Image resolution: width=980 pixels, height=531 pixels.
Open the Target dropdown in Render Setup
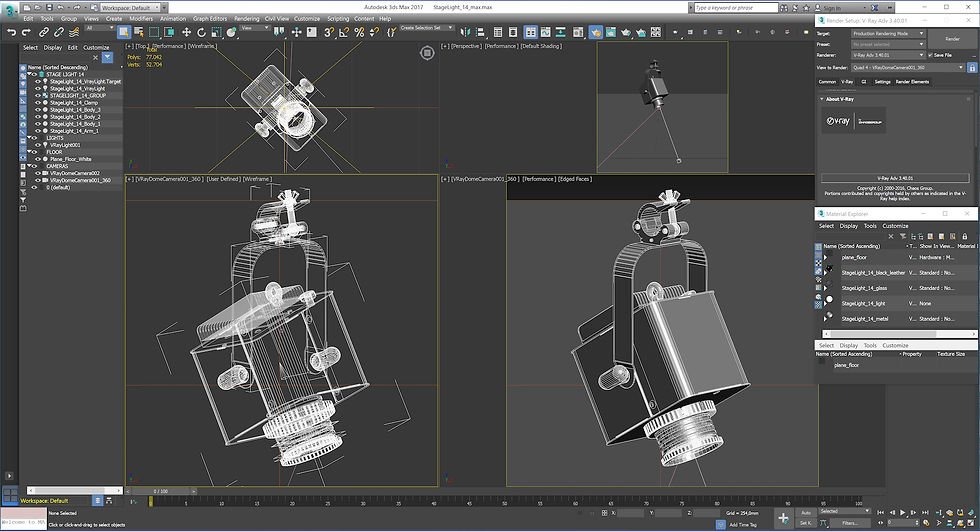[x=888, y=33]
